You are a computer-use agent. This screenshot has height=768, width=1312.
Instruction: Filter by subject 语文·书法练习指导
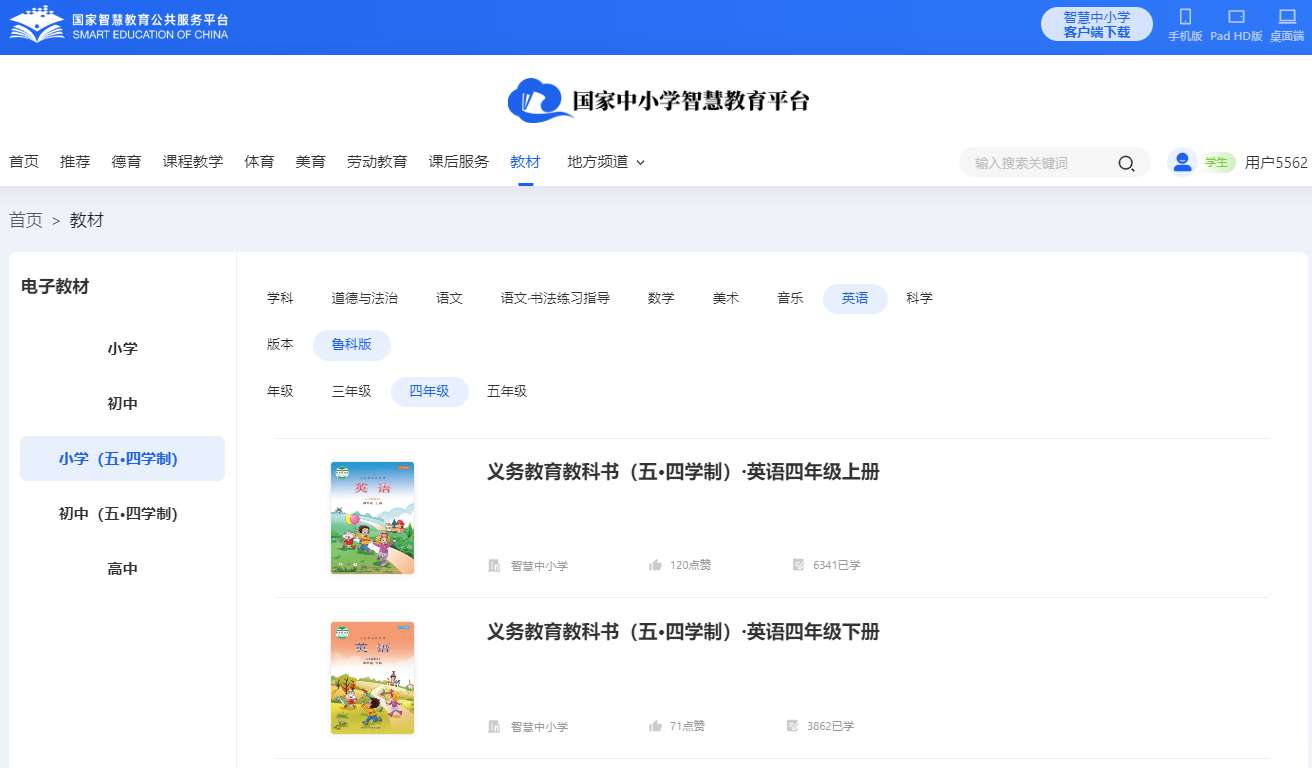pyautogui.click(x=555, y=298)
